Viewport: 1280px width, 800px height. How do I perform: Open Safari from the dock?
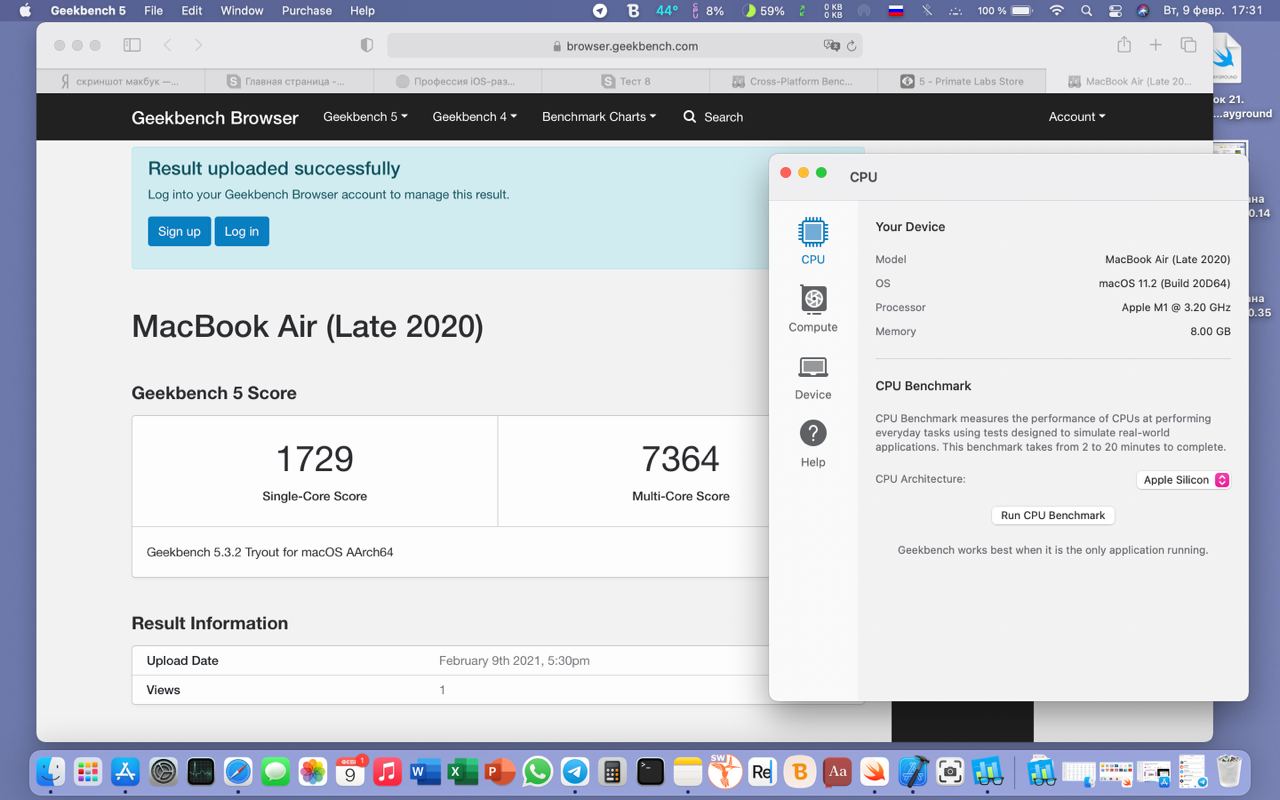tap(238, 772)
